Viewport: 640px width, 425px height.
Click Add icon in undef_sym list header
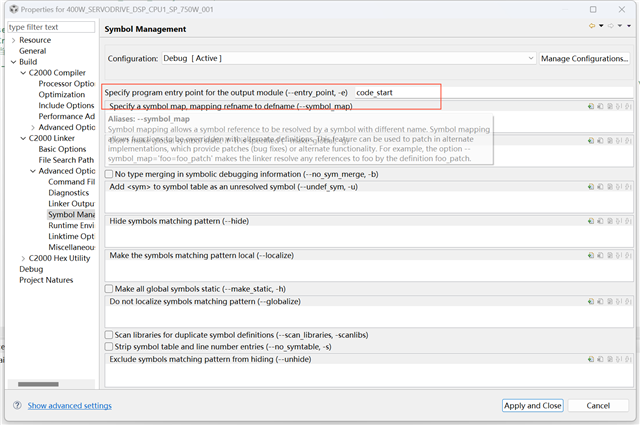(590, 186)
